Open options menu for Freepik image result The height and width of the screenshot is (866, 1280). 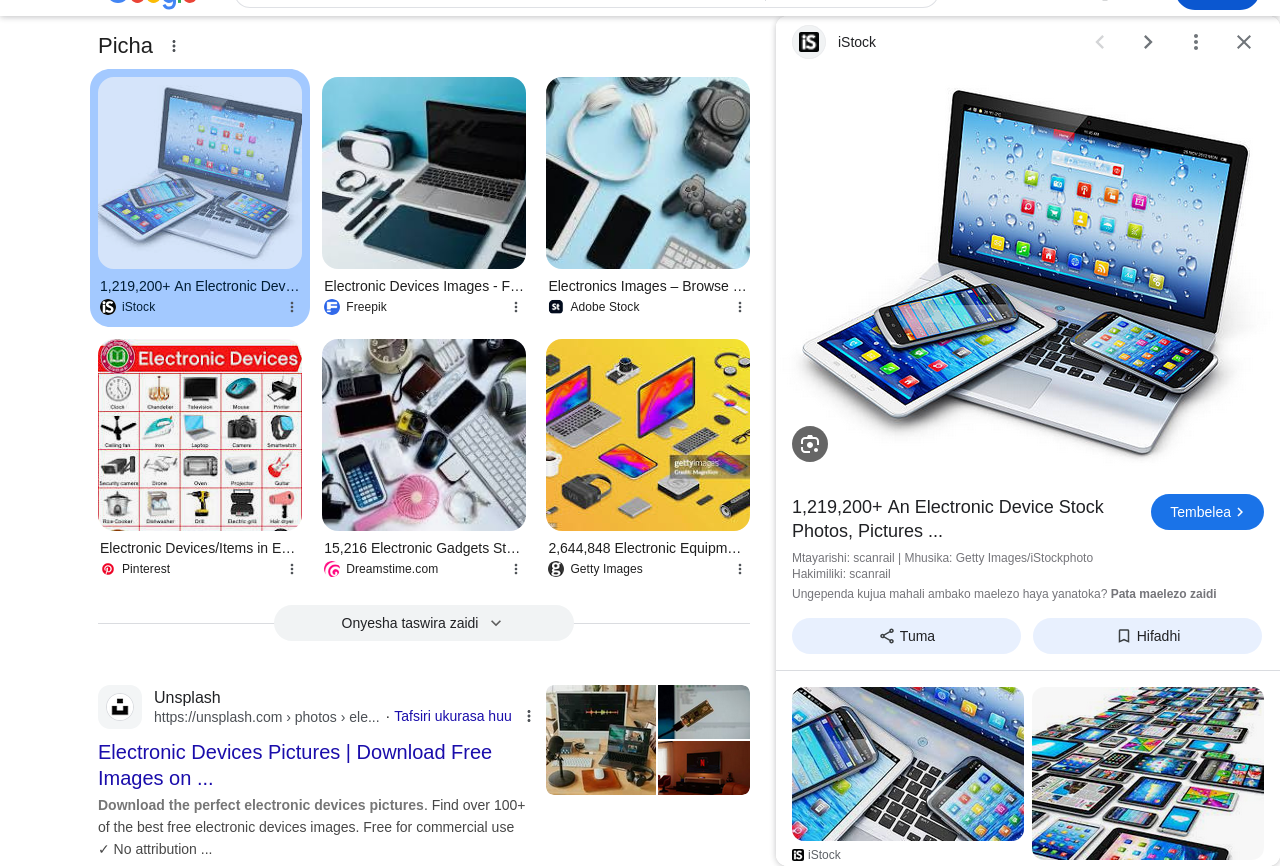(x=516, y=307)
